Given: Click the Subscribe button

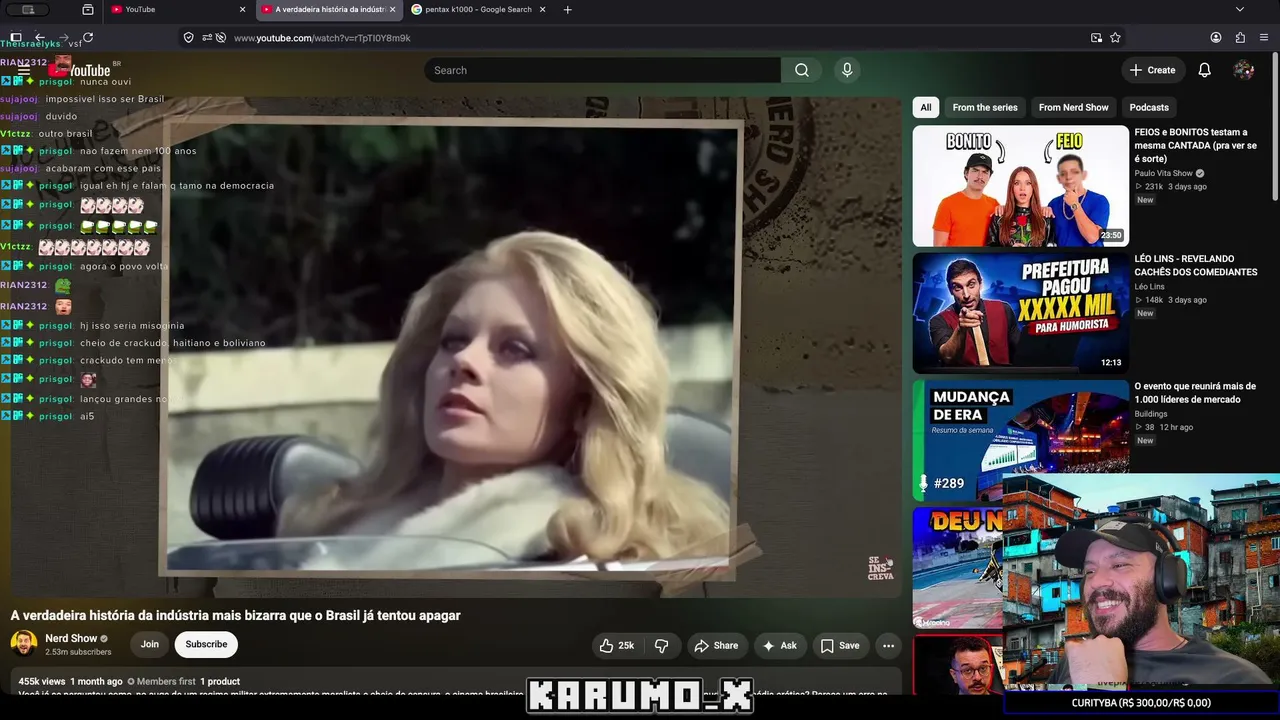Looking at the screenshot, I should click(206, 645).
